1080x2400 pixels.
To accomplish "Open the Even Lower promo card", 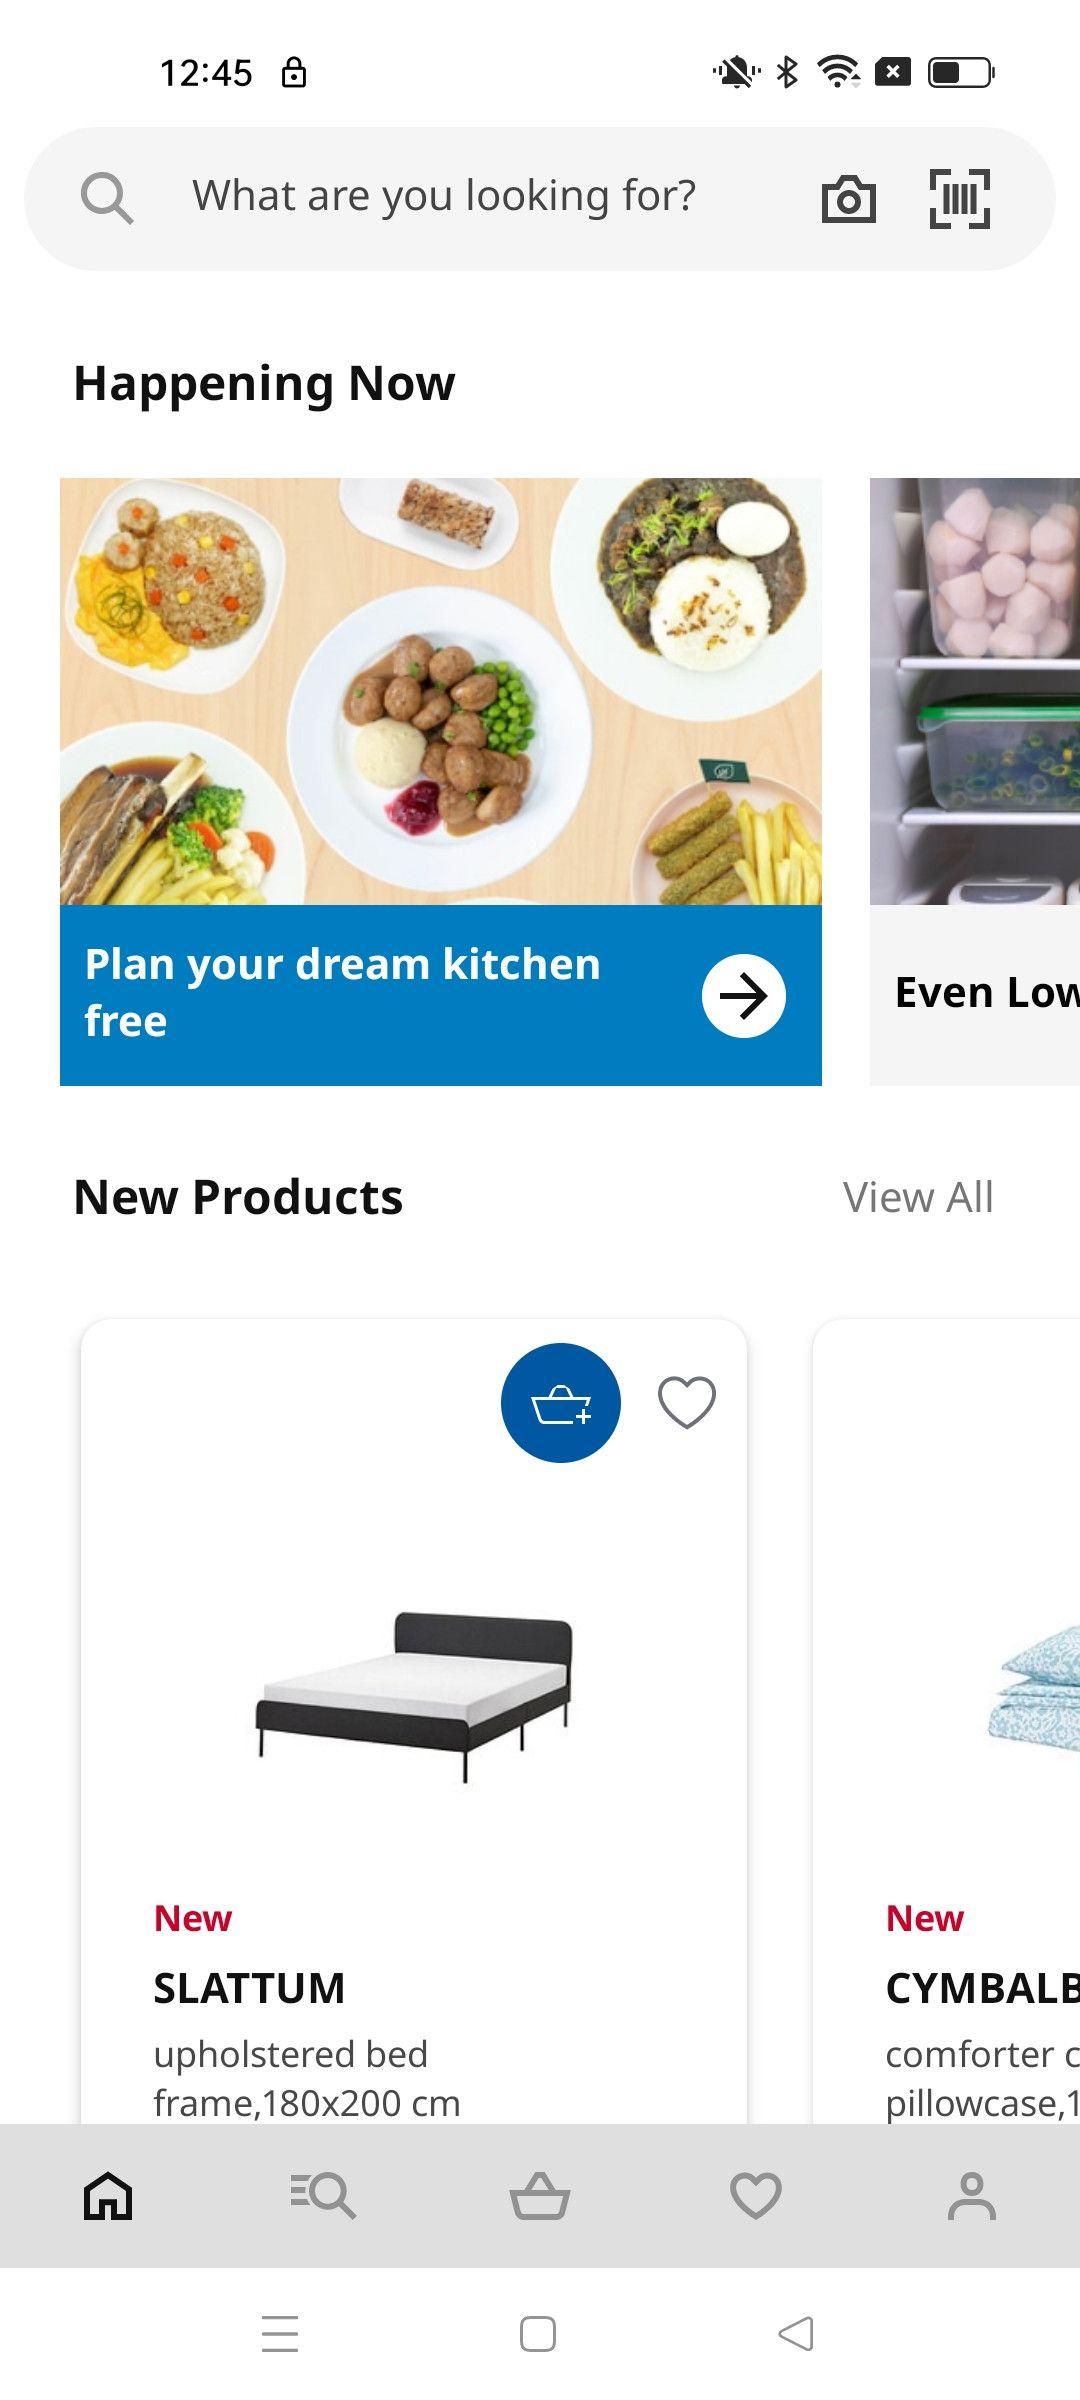I will point(975,781).
